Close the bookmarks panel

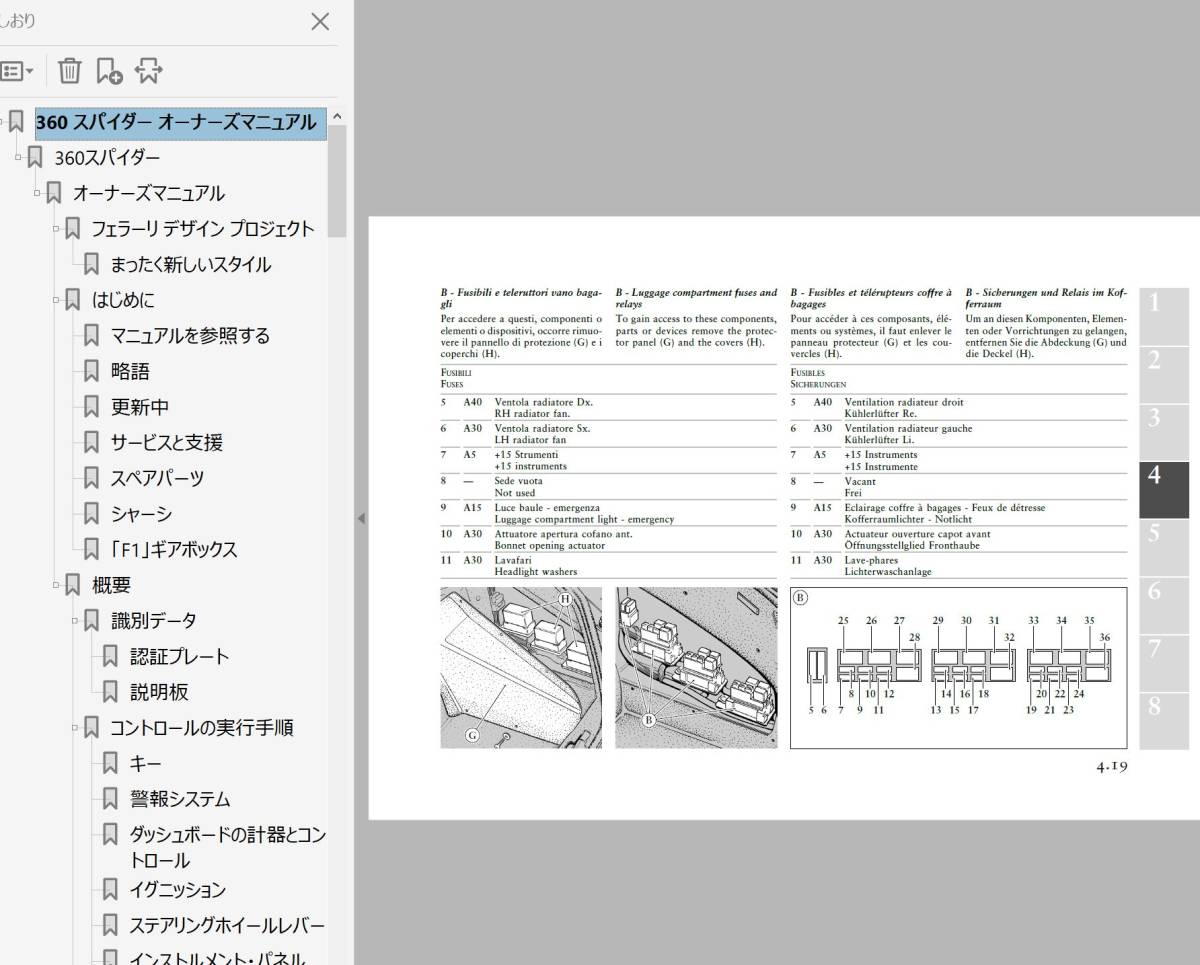[x=320, y=21]
